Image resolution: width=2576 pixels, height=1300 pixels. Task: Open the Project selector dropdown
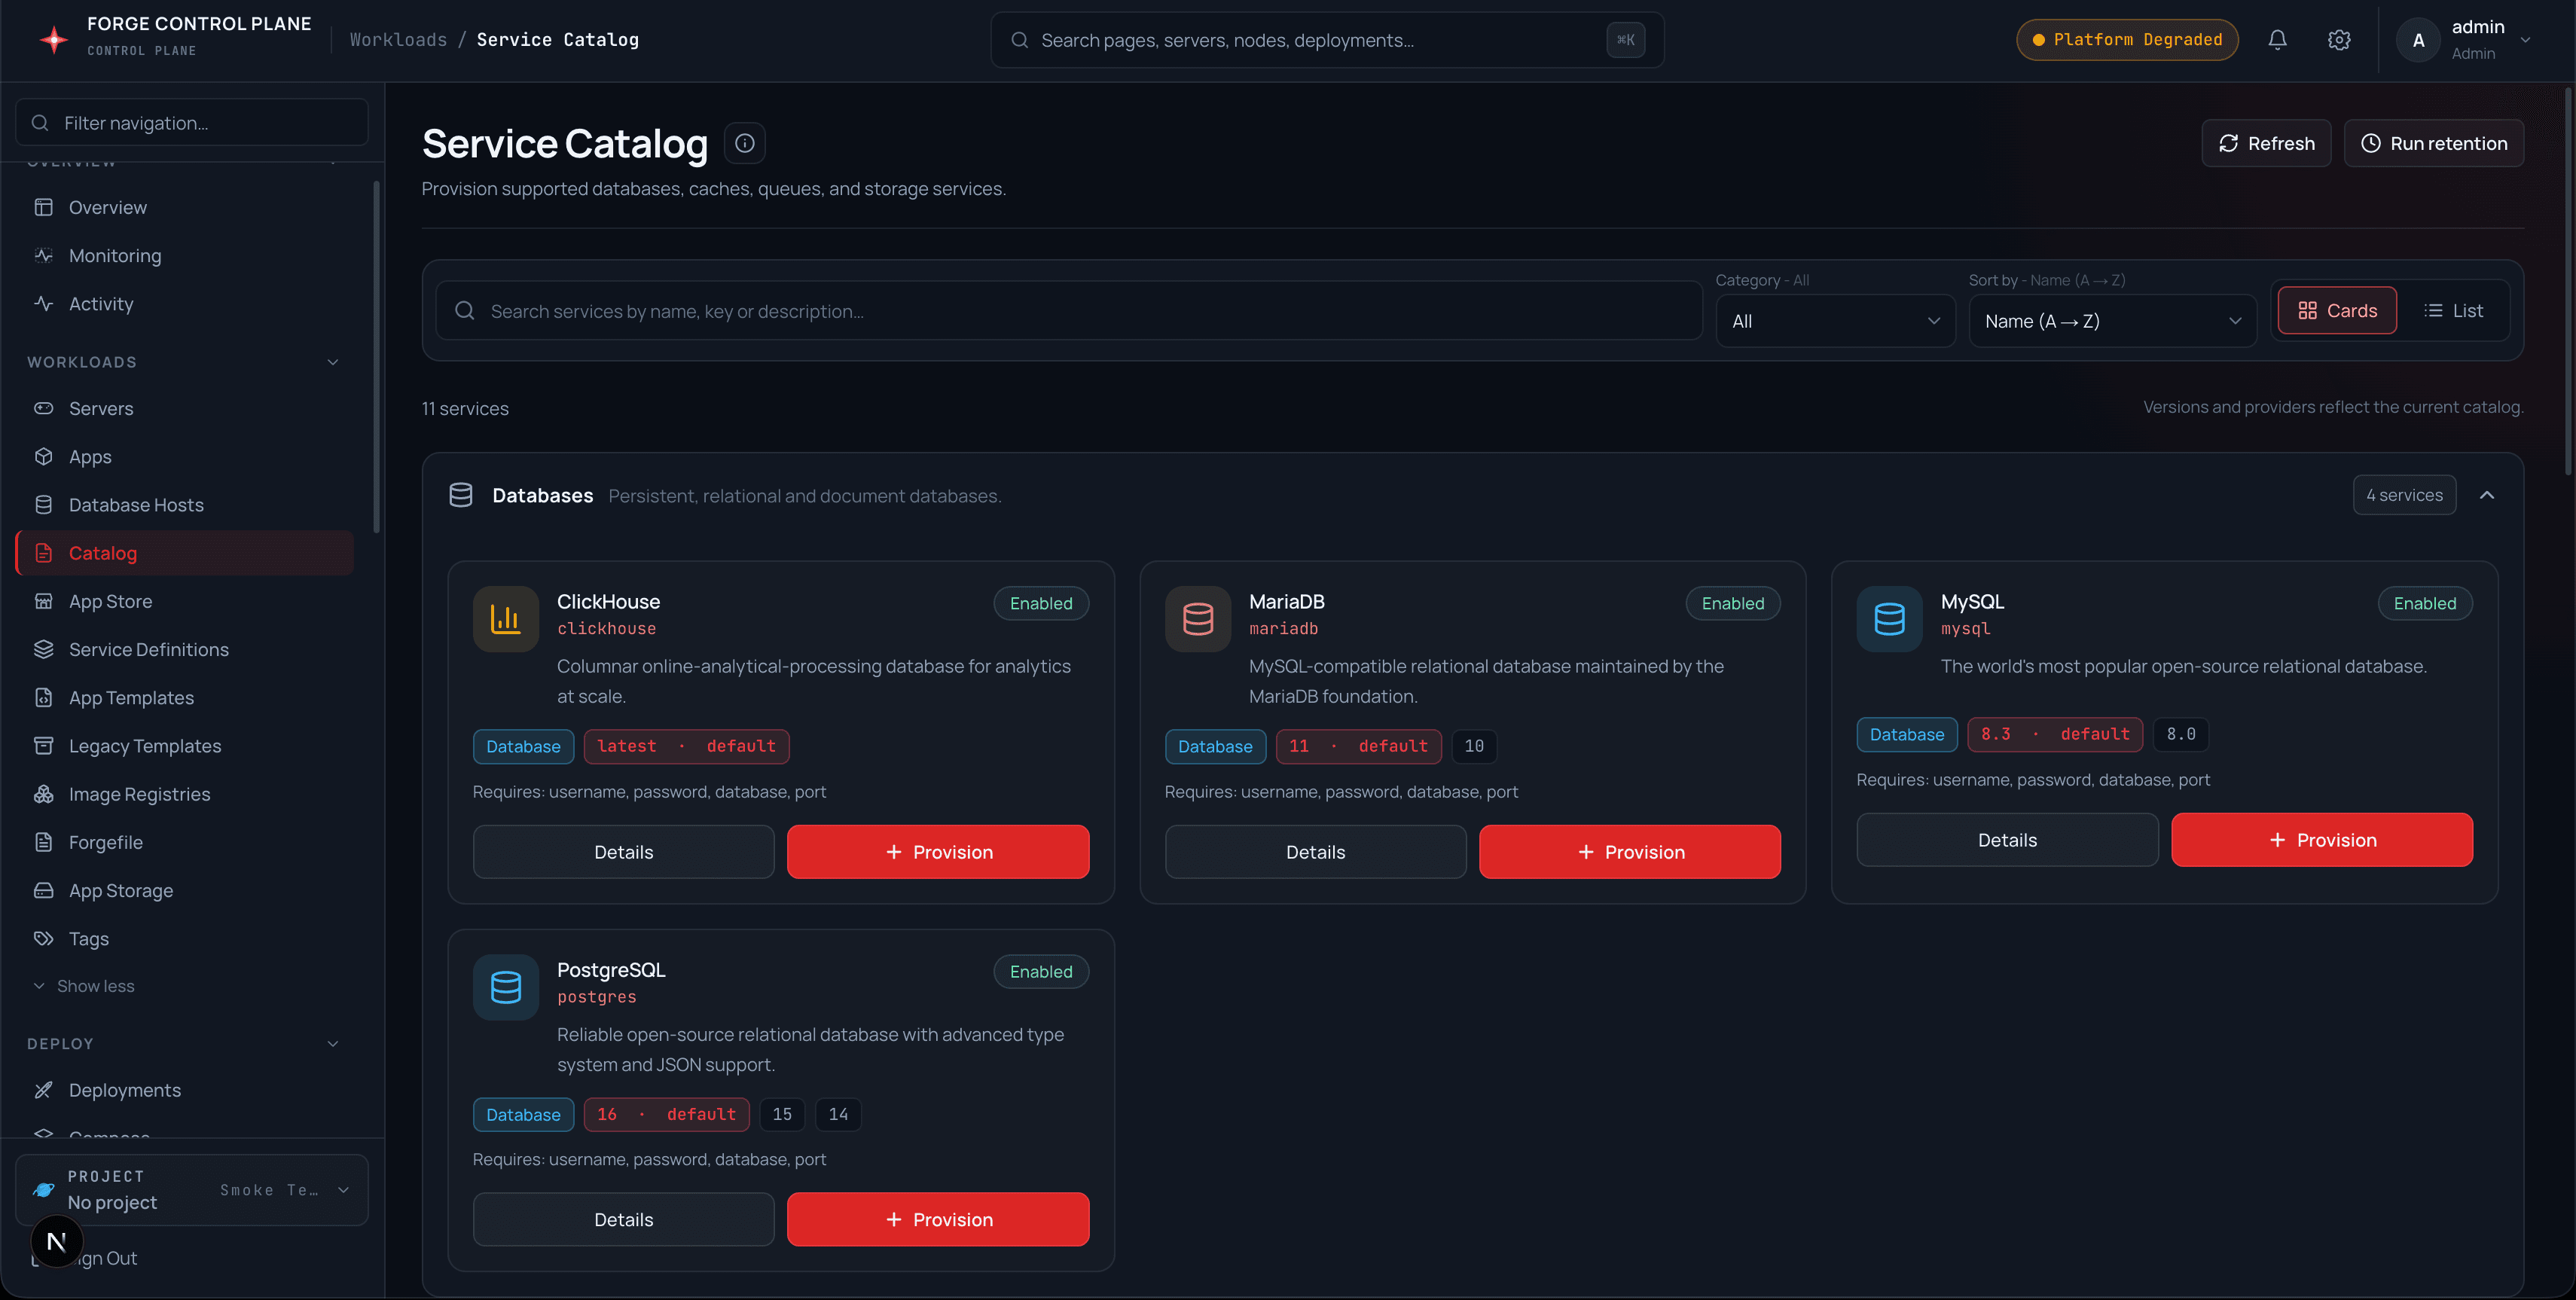point(192,1190)
